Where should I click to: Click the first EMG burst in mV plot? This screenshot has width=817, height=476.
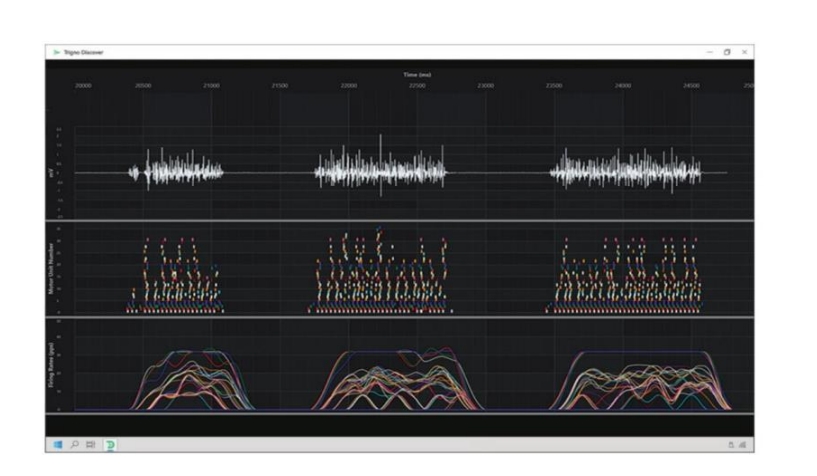pyautogui.click(x=180, y=172)
